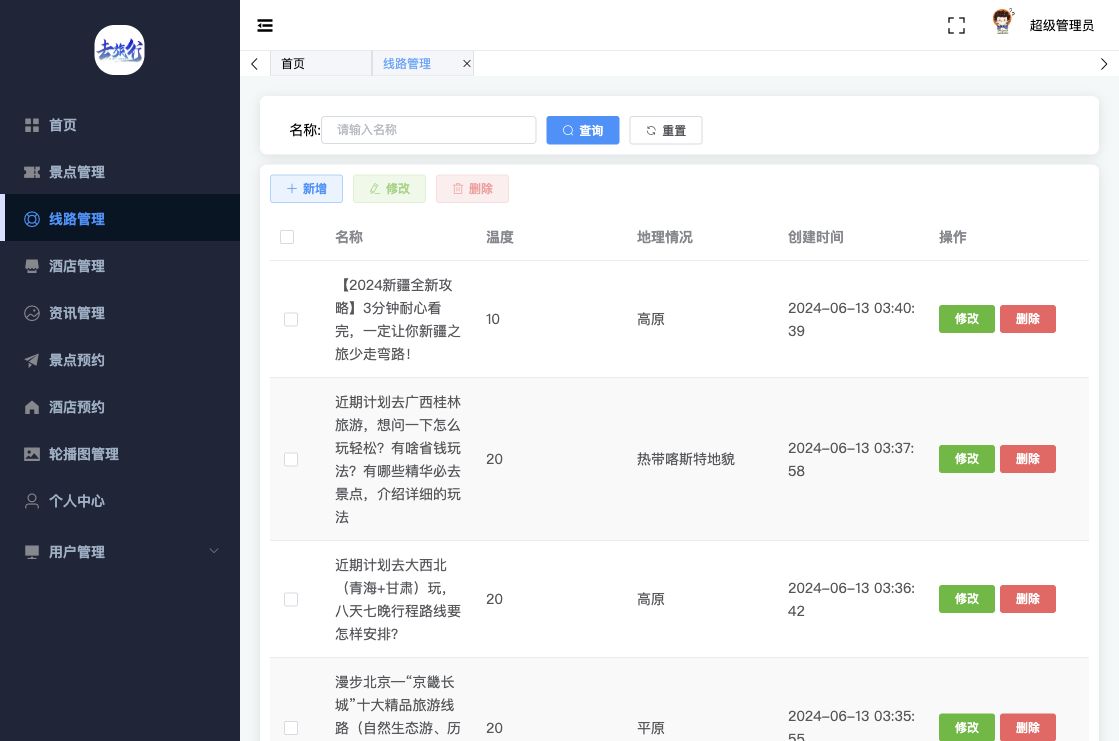Check the 2024新疆全新攻略 row checkbox
The width and height of the screenshot is (1119, 741).
coord(290,319)
